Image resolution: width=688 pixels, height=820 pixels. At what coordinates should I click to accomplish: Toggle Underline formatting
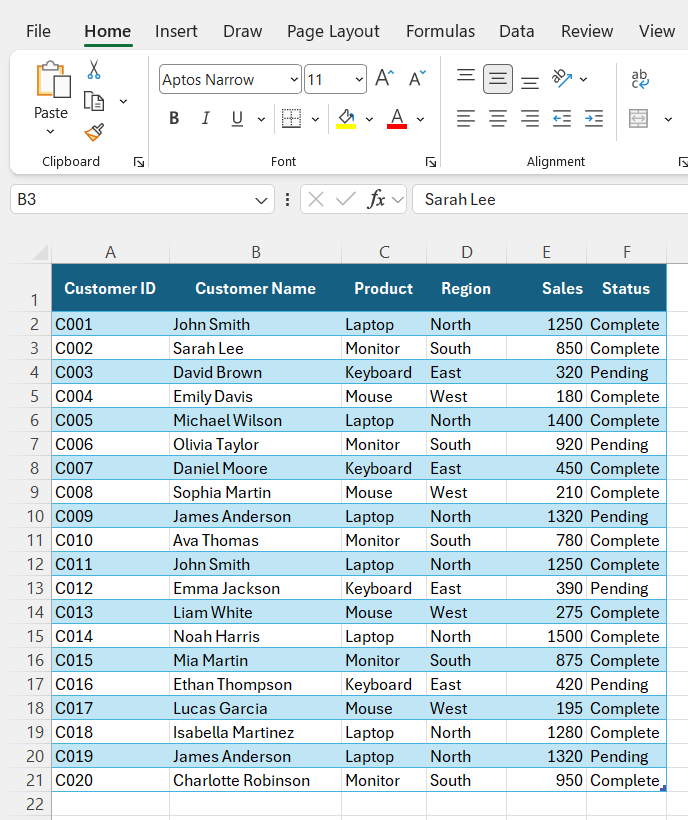pos(237,119)
